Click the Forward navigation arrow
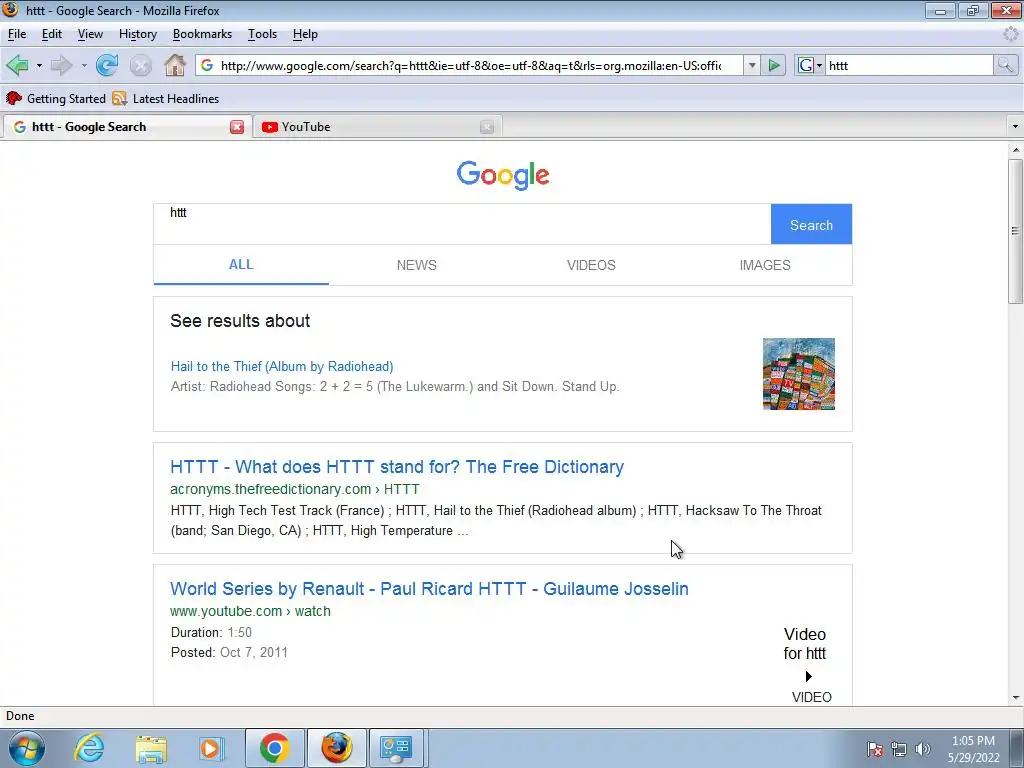 point(61,65)
